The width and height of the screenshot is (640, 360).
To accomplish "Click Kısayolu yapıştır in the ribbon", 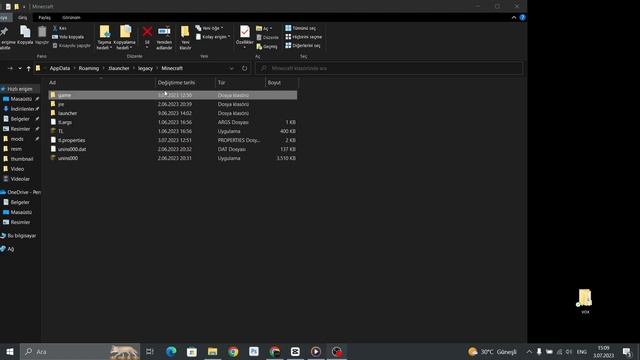I will (x=71, y=46).
